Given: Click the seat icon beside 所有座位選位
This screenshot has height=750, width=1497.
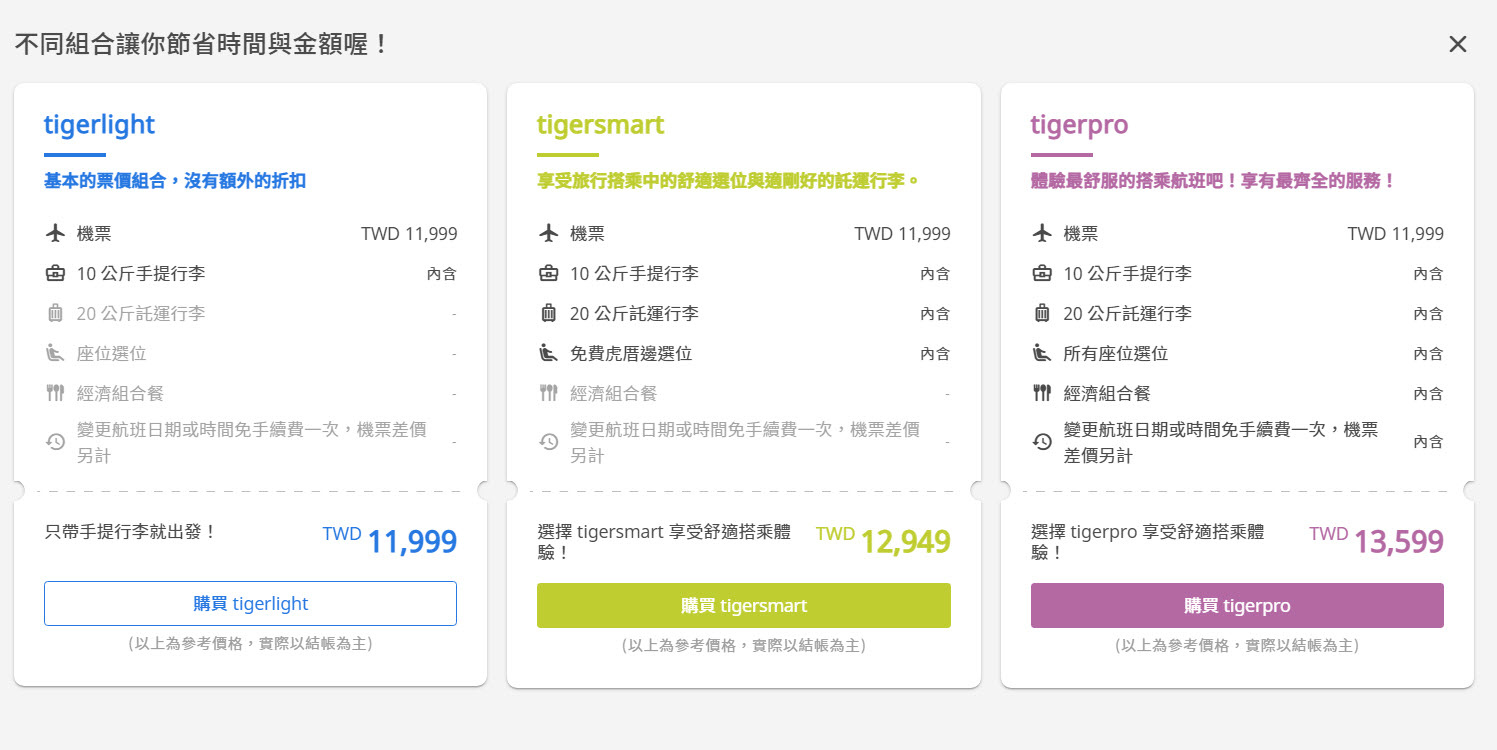Looking at the screenshot, I should pyautogui.click(x=1042, y=353).
